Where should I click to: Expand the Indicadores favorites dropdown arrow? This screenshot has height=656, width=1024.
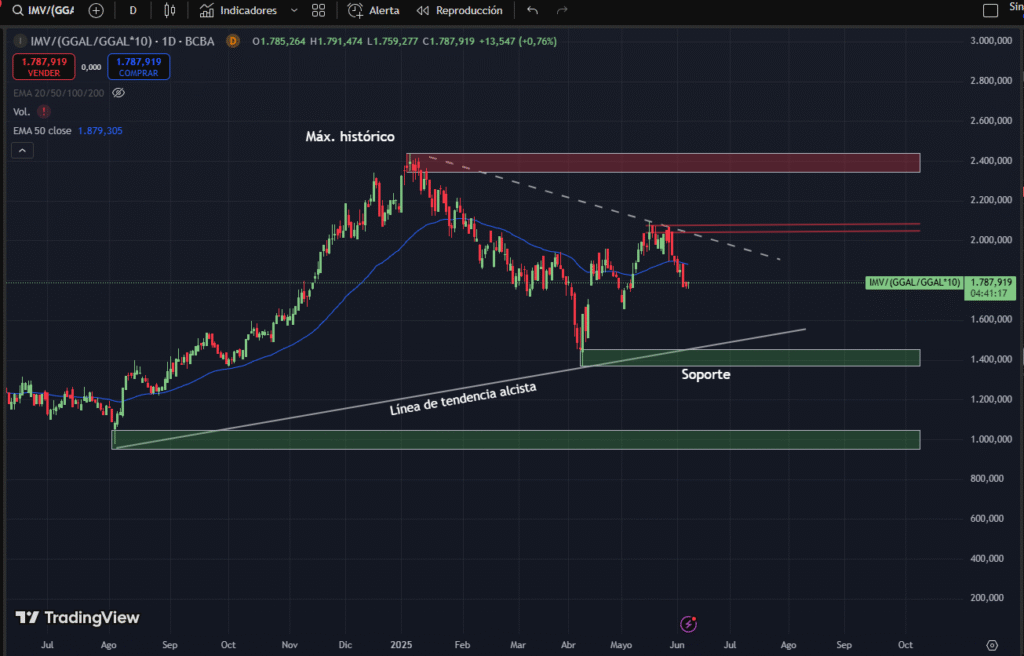pos(293,10)
